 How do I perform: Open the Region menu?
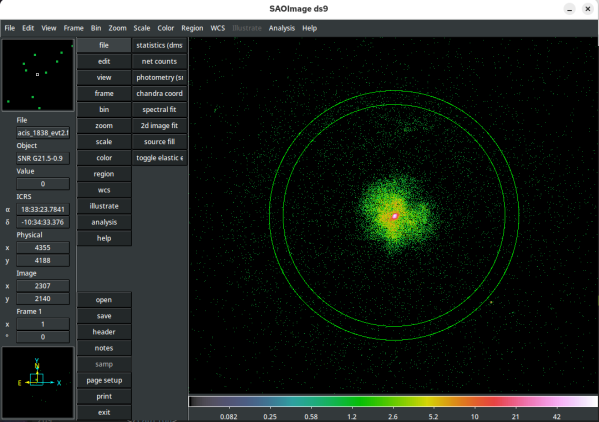(192, 28)
